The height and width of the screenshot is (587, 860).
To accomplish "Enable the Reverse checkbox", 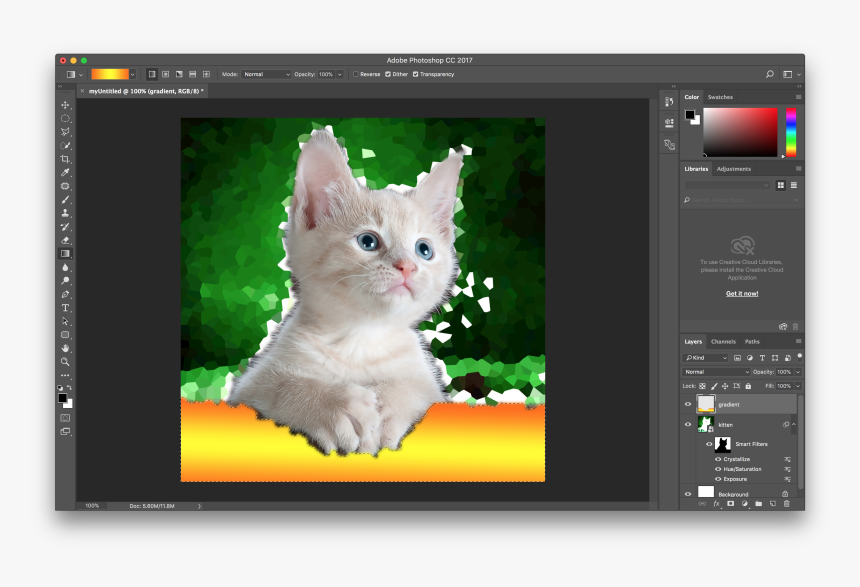I will pyautogui.click(x=356, y=74).
